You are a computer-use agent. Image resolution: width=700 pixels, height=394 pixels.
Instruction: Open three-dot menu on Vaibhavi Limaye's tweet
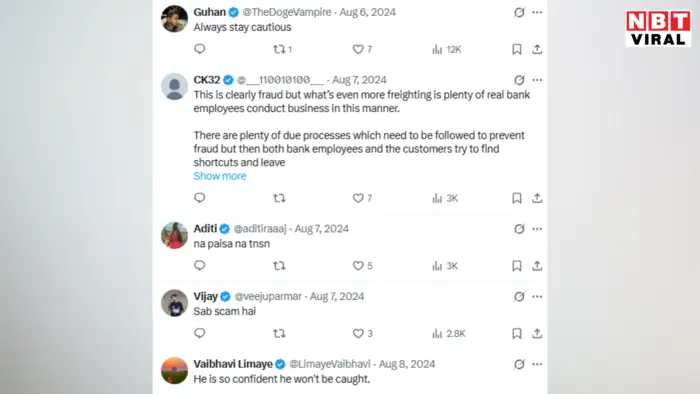click(x=537, y=364)
